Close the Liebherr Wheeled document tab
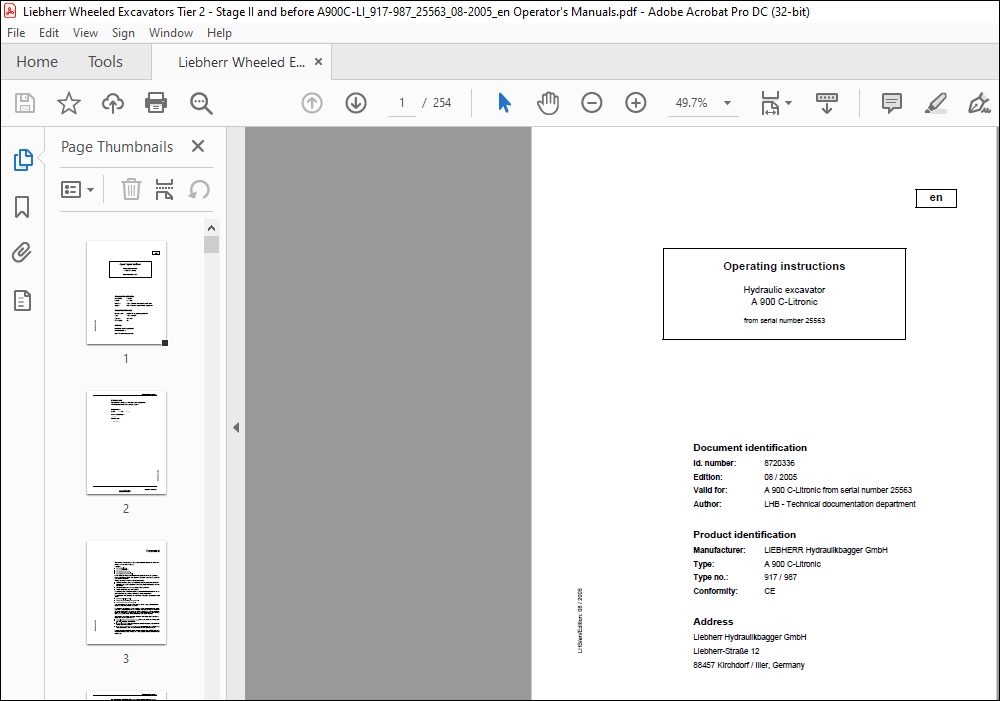1000x701 pixels. 318,61
